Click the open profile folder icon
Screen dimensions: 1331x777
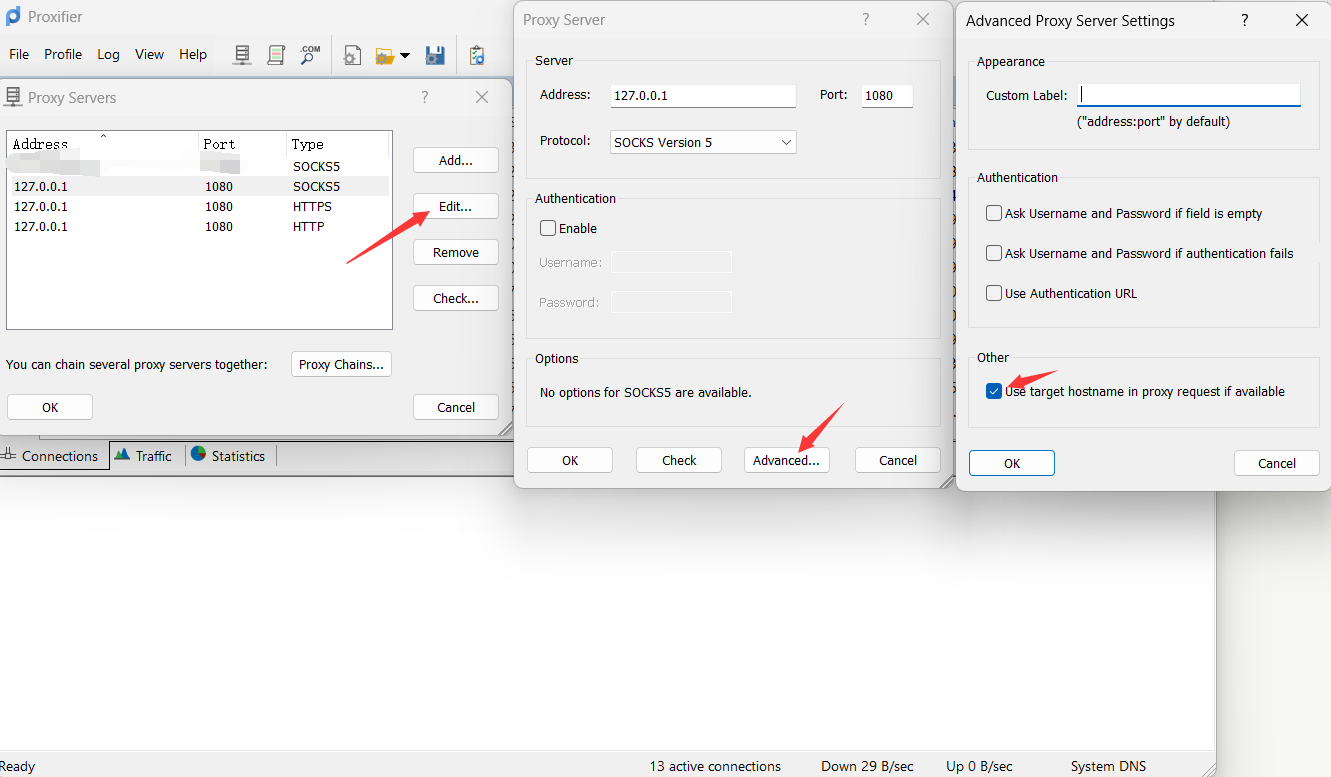[x=385, y=56]
